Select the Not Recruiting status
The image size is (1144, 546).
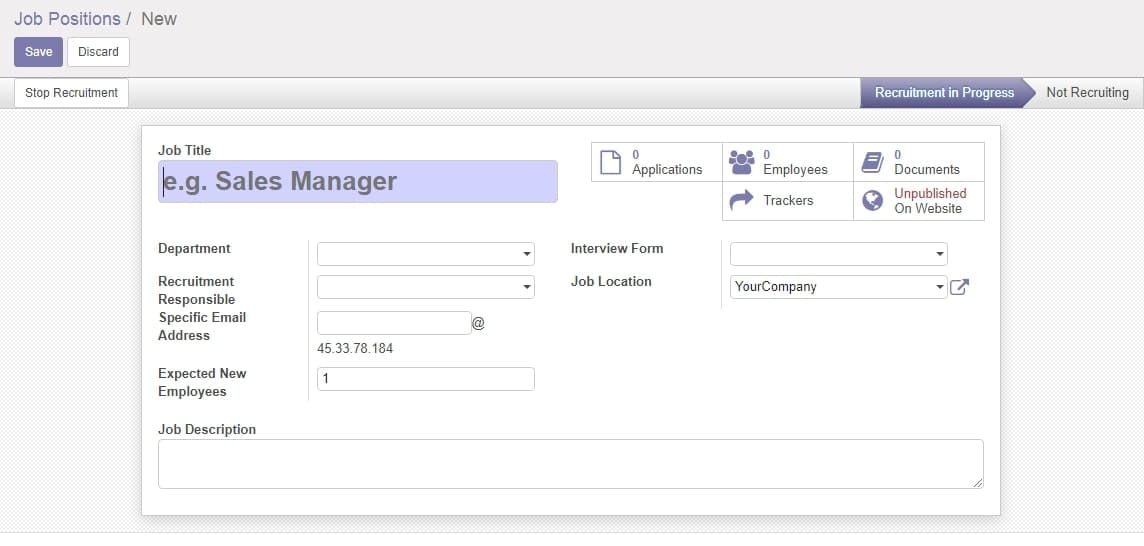[x=1087, y=93]
